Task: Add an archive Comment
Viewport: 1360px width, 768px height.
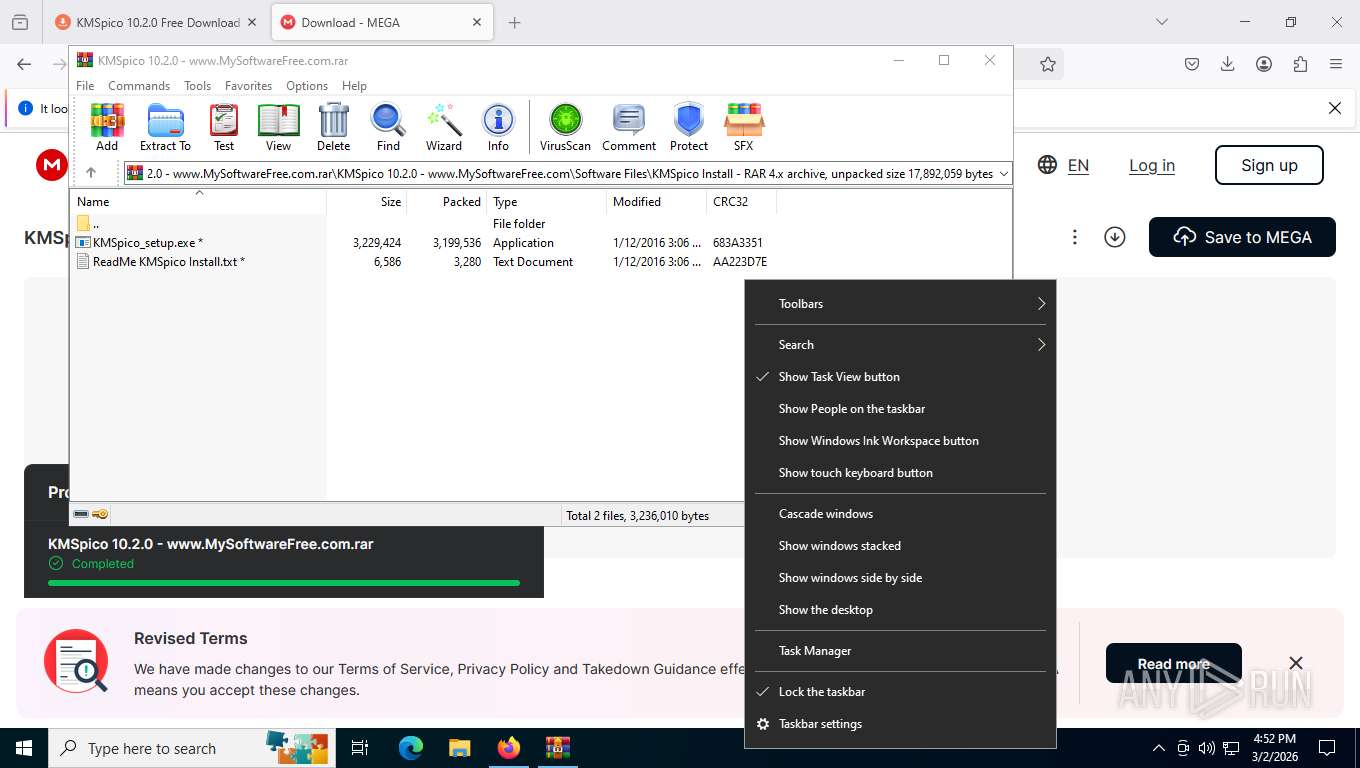Action: (x=629, y=127)
